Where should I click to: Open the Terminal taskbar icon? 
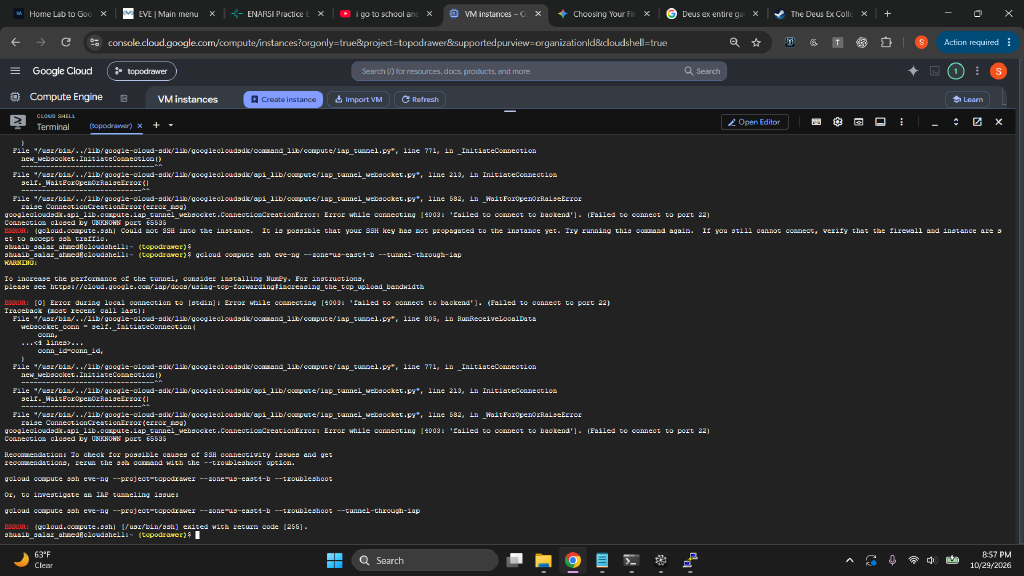click(631, 560)
